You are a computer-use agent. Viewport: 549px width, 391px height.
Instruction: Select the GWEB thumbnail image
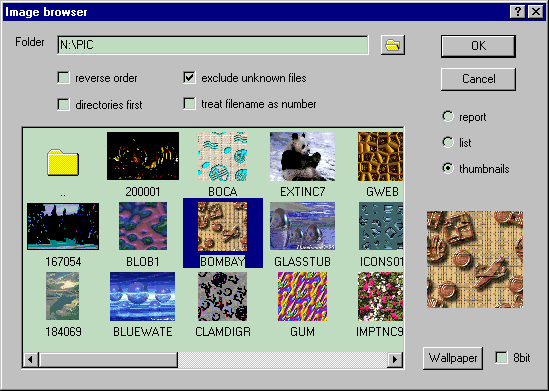pos(380,156)
